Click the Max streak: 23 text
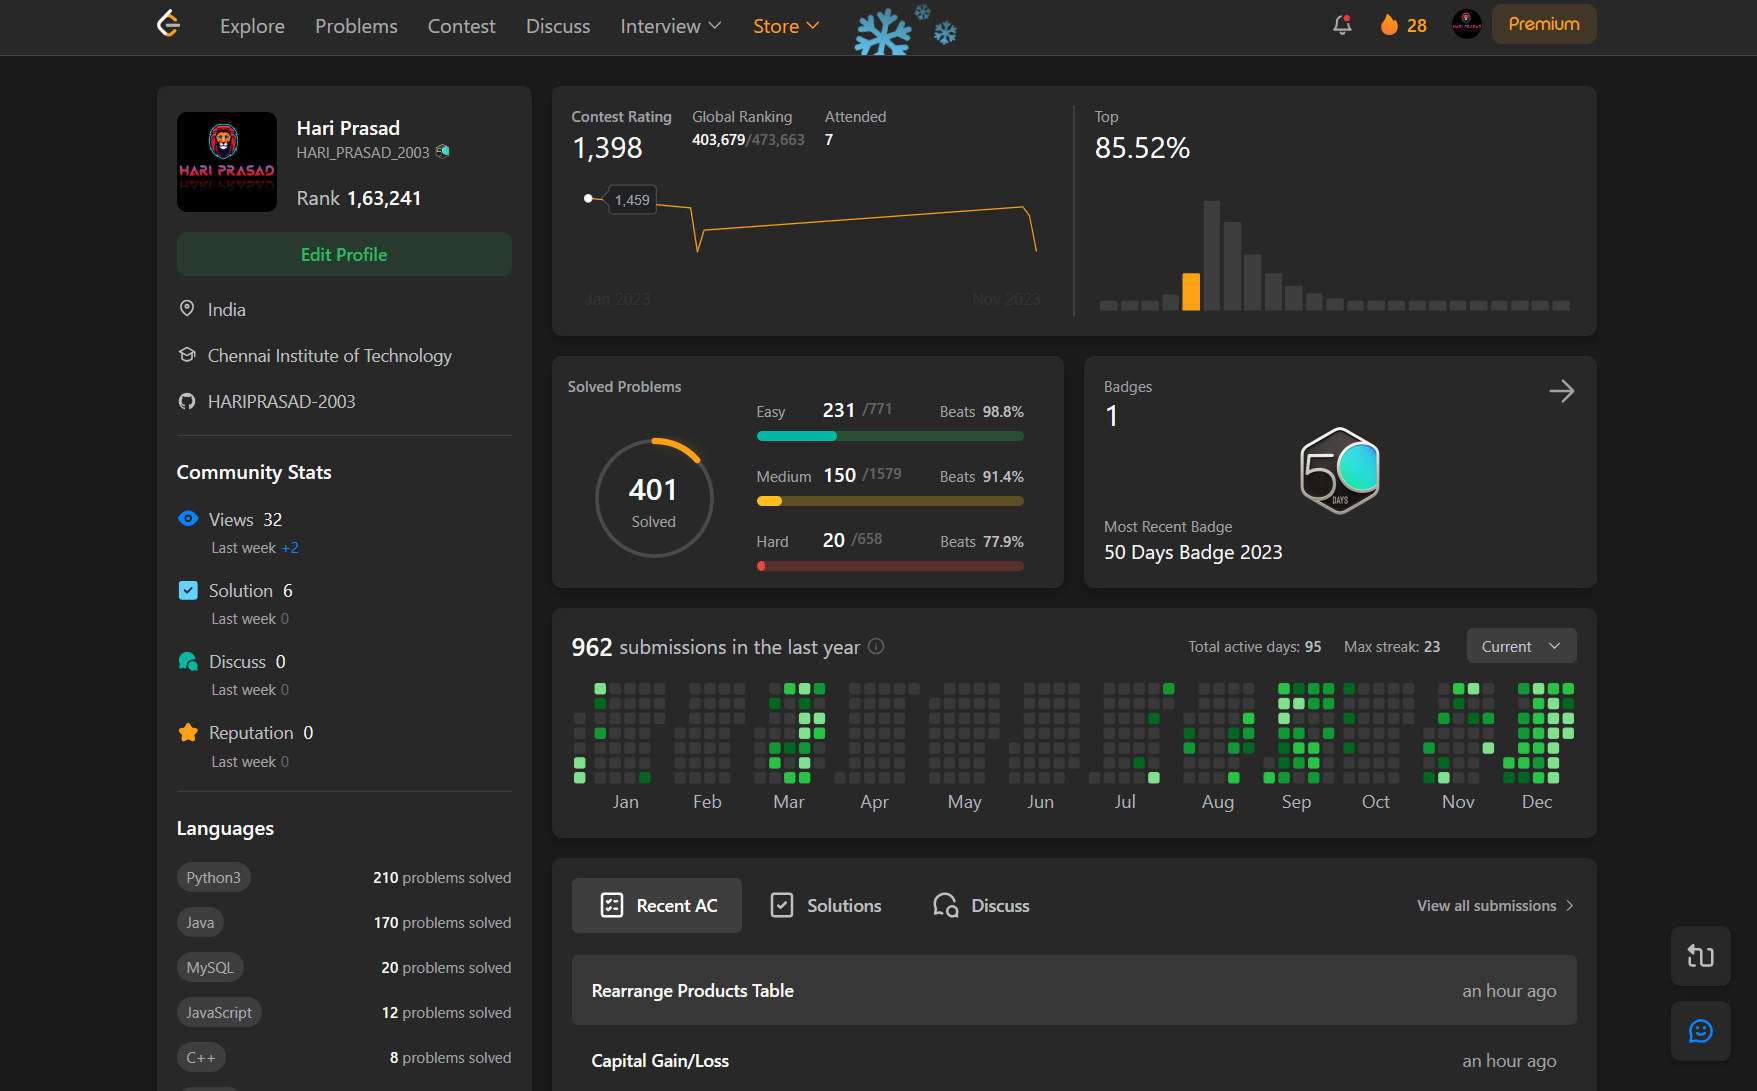This screenshot has height=1091, width=1757. point(1392,647)
